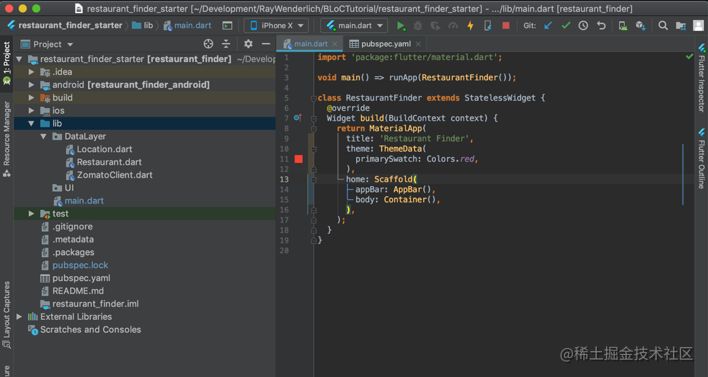
Task: Switch to the pubspec.yaml editor tab
Action: click(385, 44)
